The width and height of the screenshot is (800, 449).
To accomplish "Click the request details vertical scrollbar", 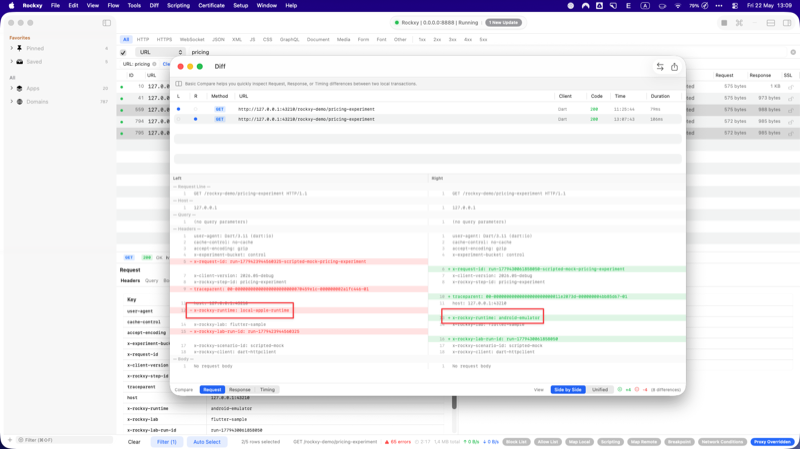I will pyautogui.click(x=454, y=402).
